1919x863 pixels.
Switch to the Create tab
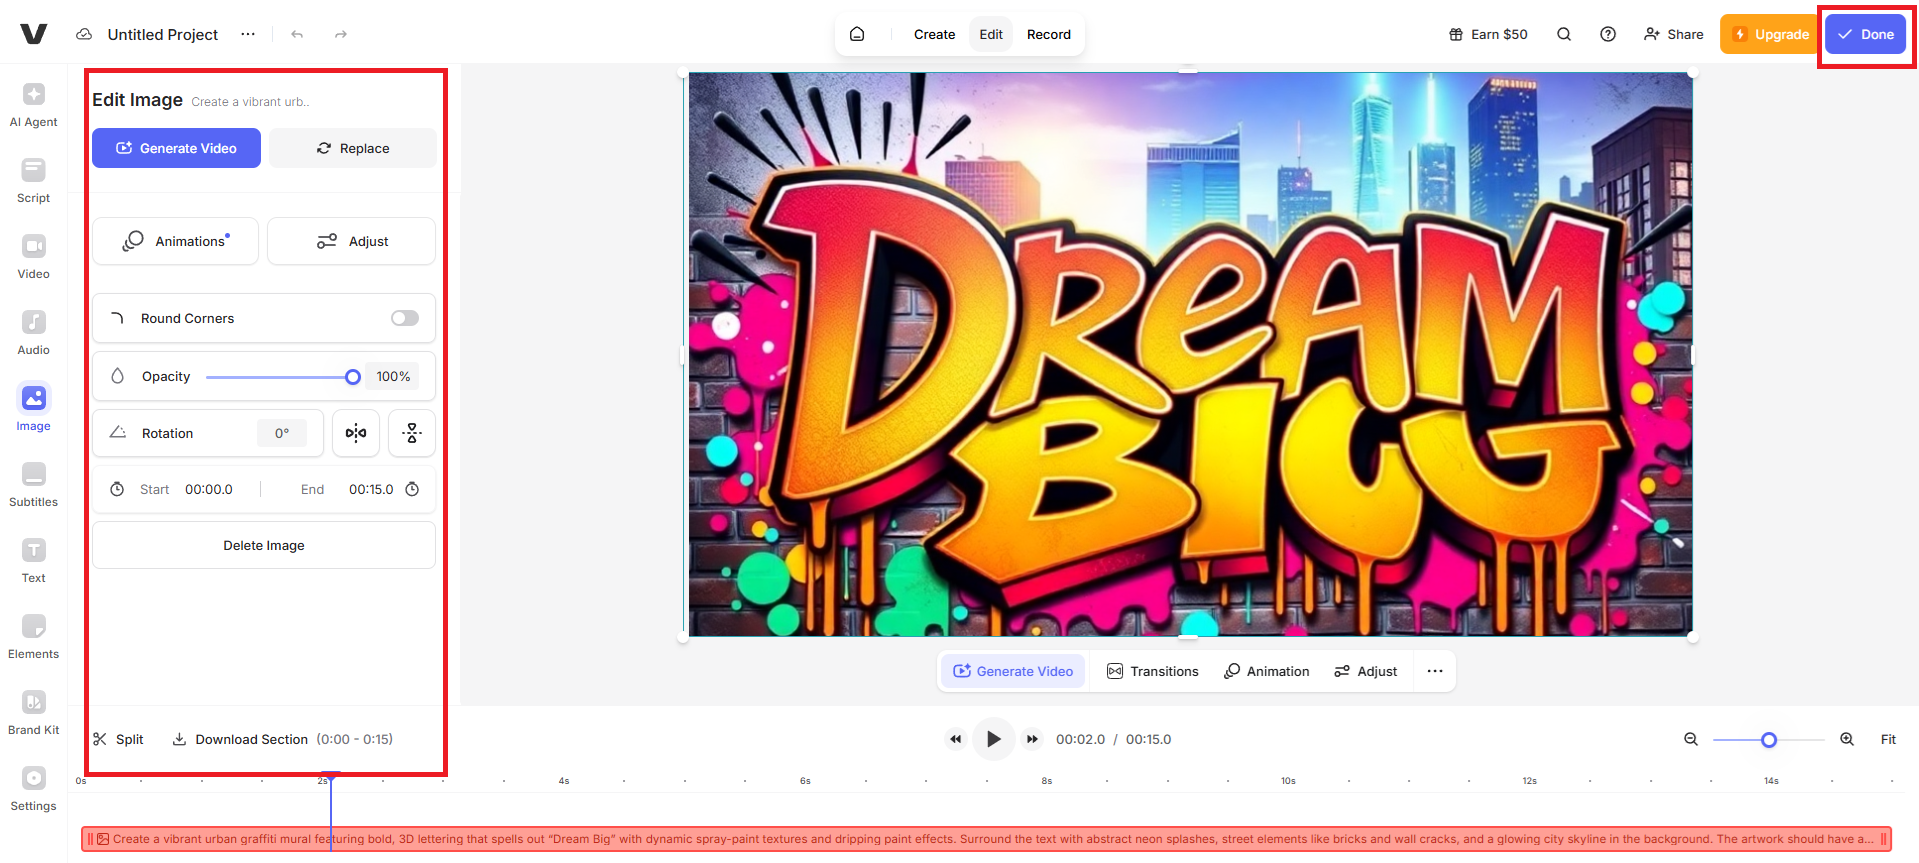[934, 34]
